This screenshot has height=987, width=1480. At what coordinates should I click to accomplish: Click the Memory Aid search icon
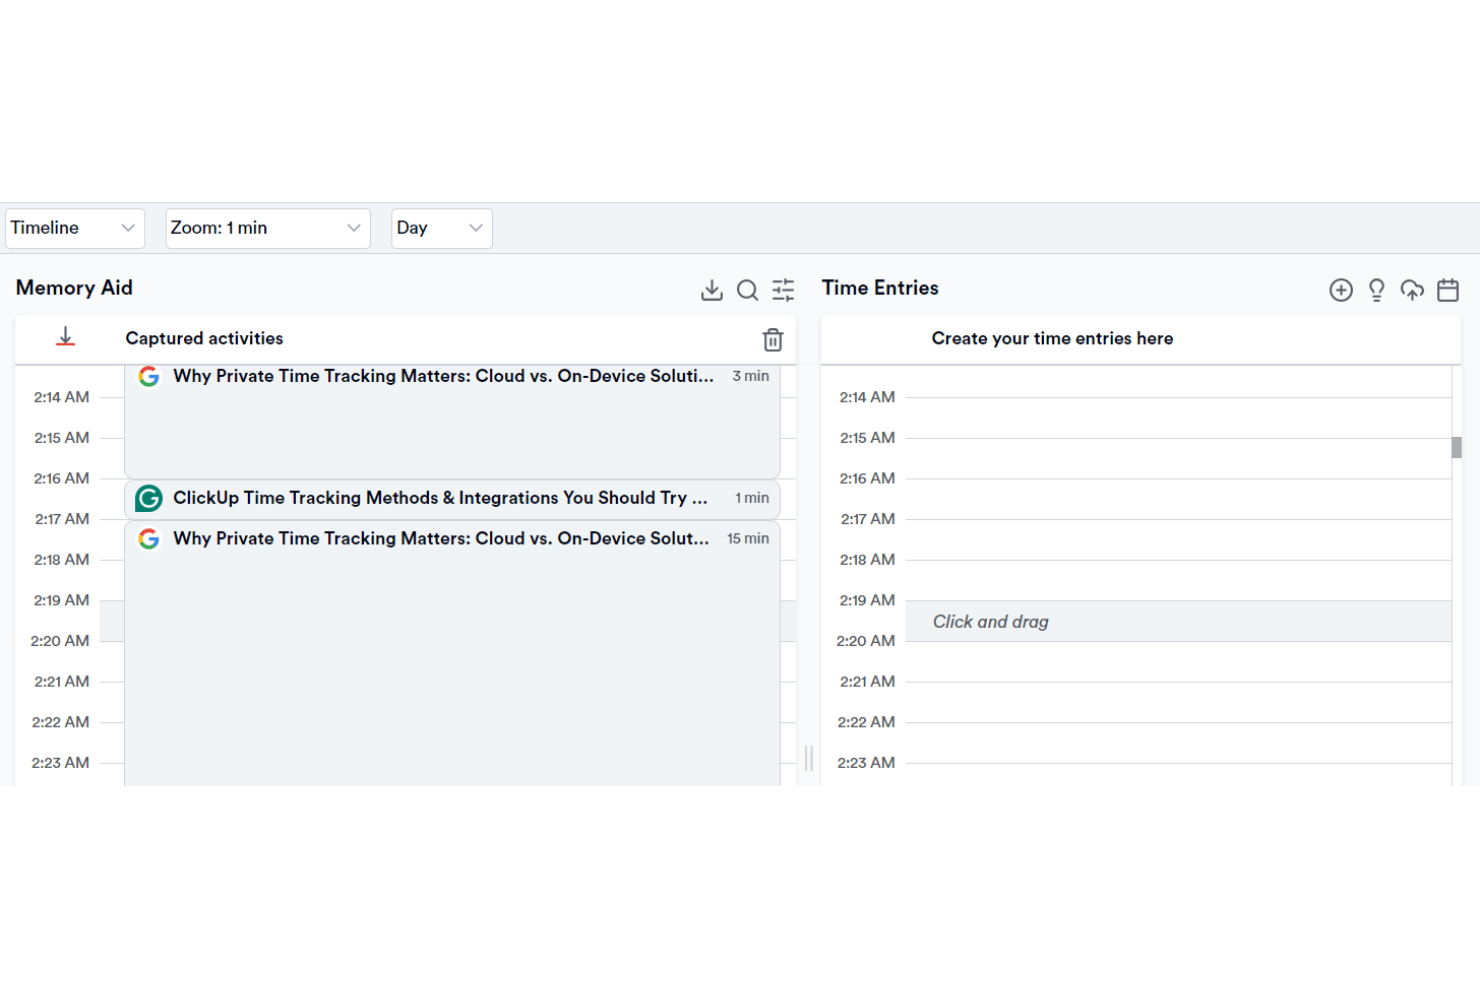click(747, 290)
